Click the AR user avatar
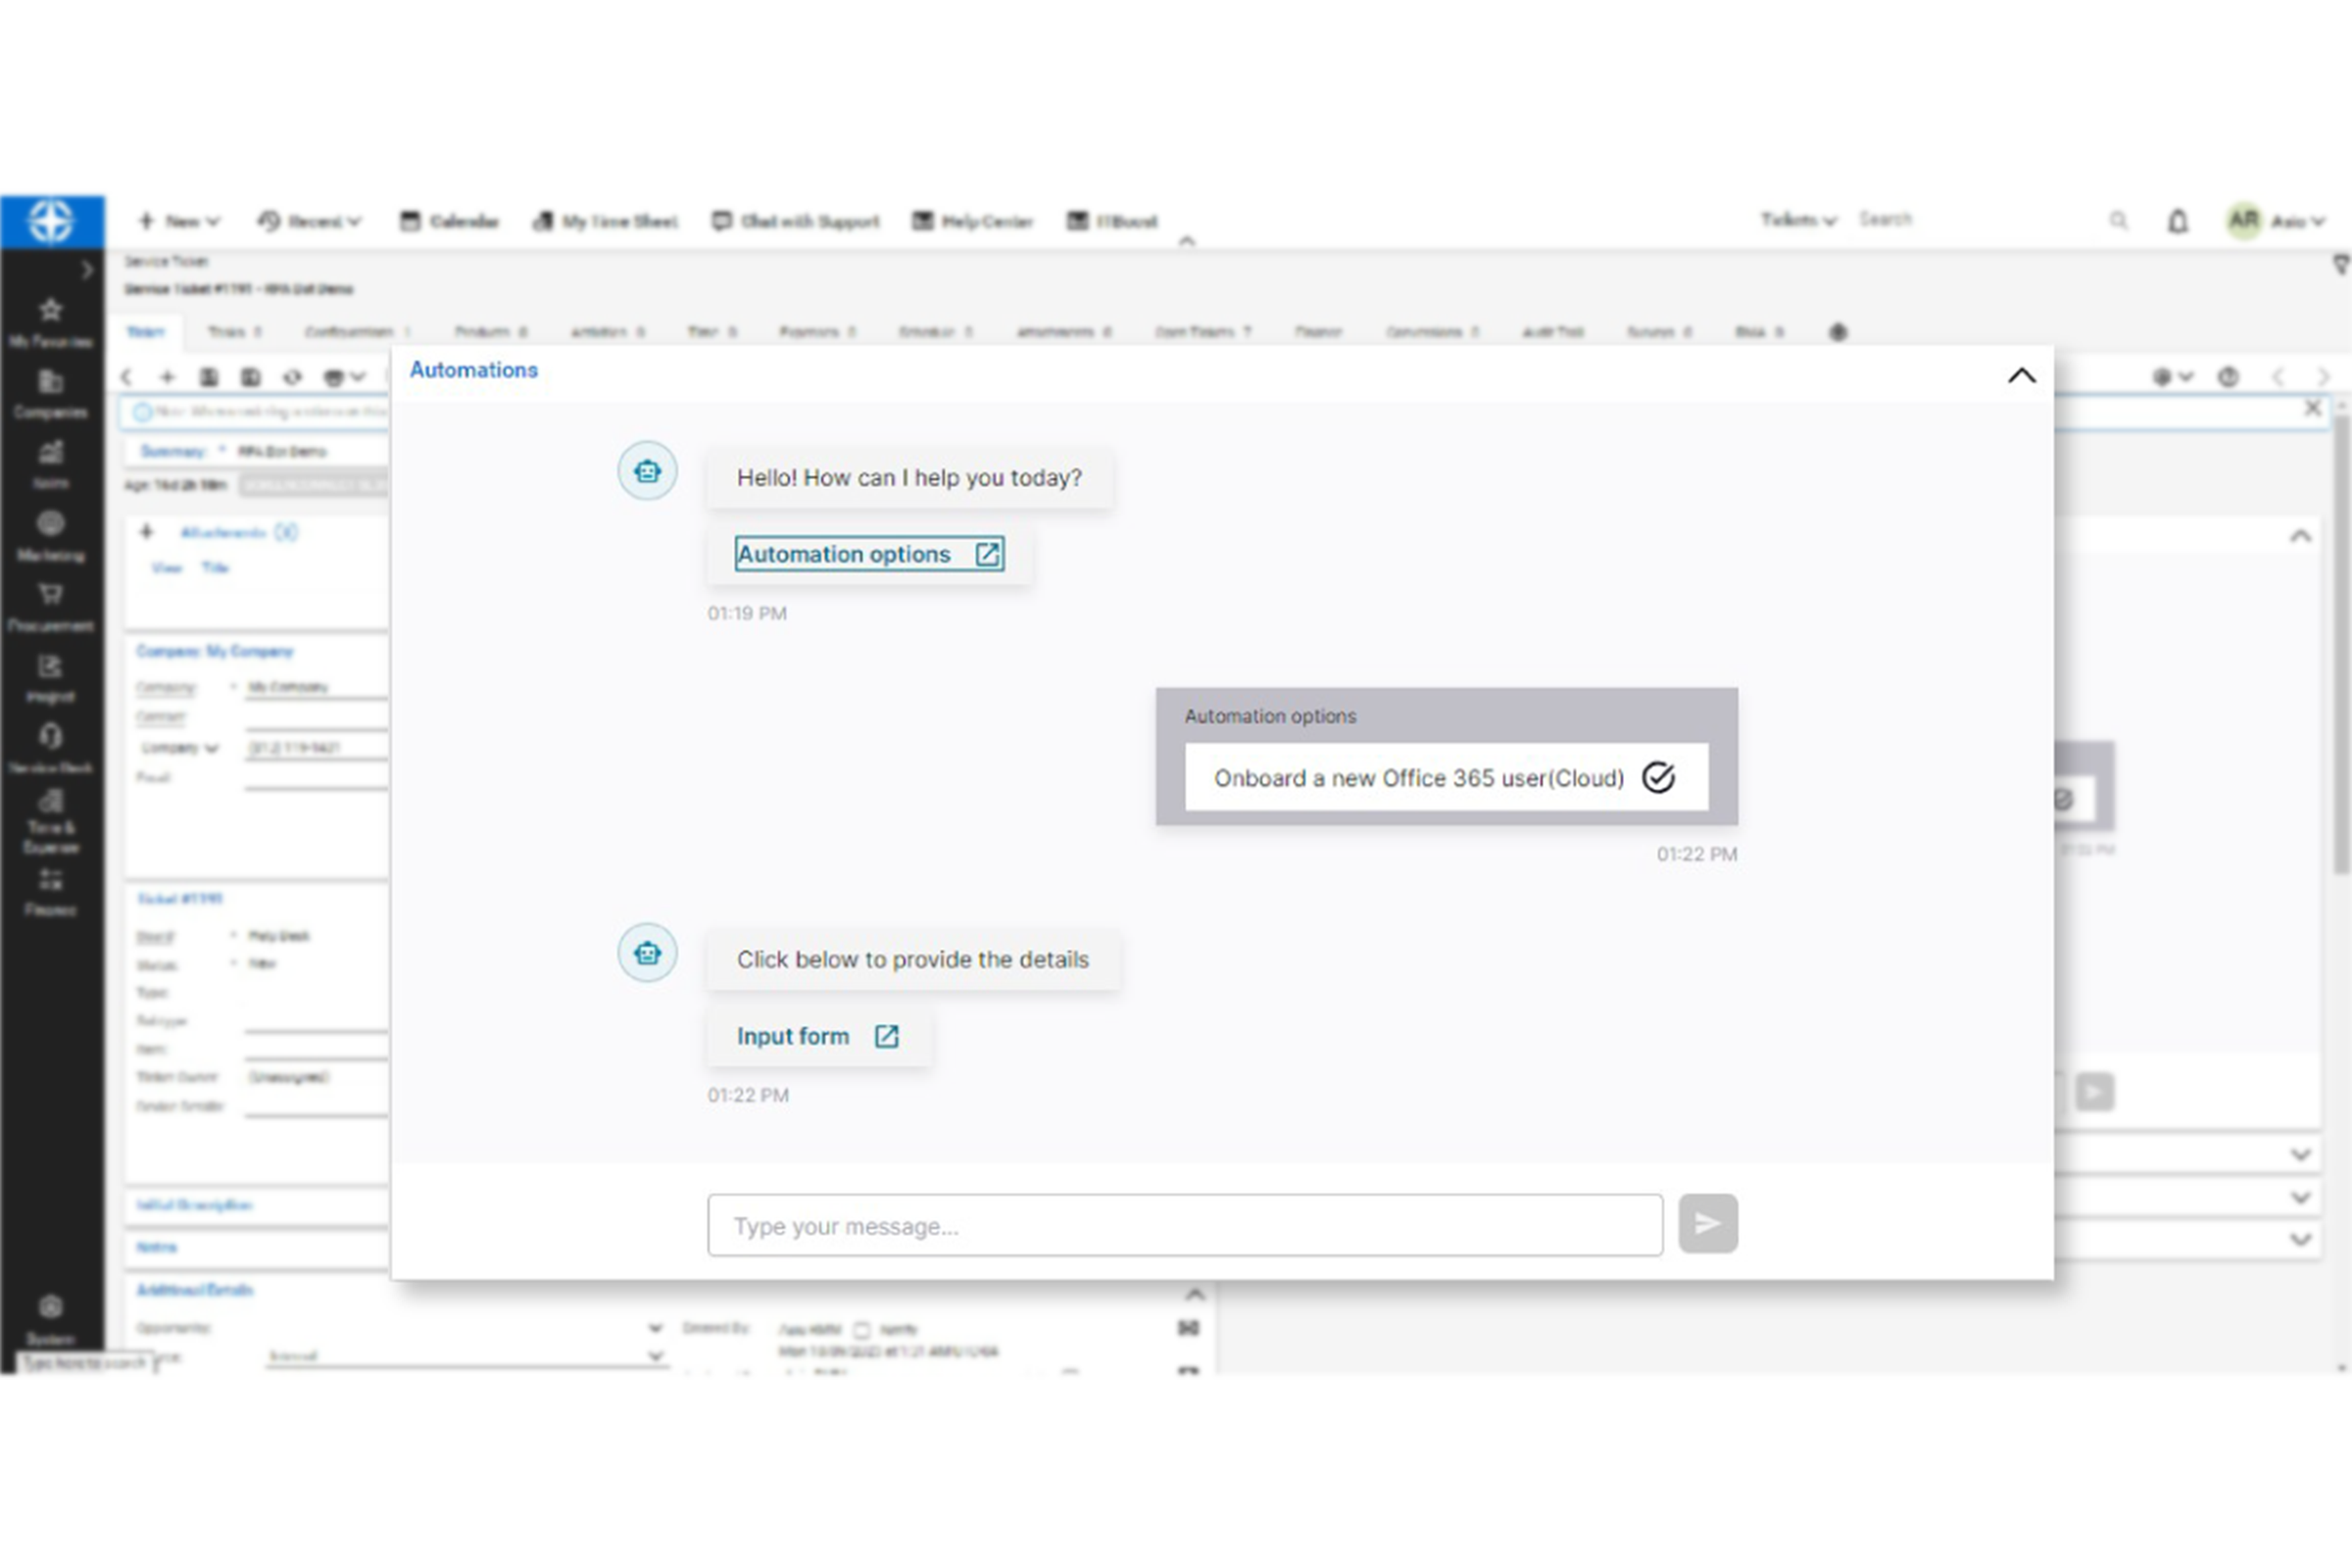2352x1568 pixels. [2243, 220]
